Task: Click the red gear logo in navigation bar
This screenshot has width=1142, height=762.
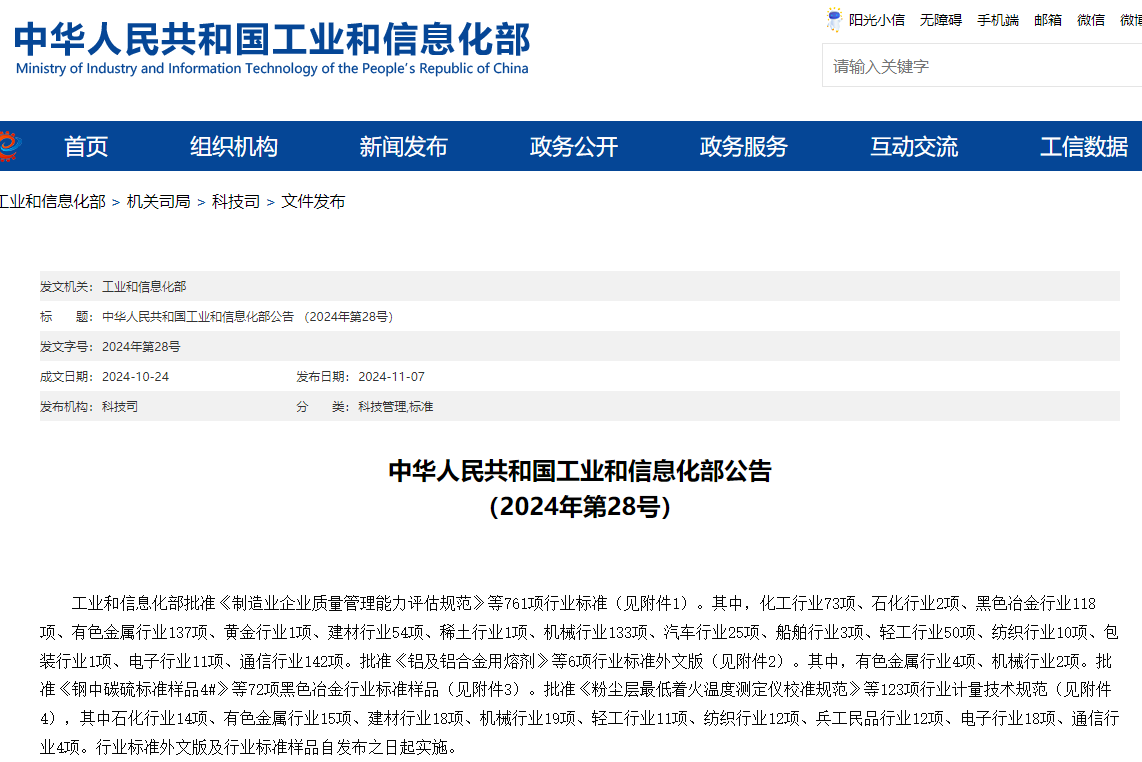Action: pos(6,146)
